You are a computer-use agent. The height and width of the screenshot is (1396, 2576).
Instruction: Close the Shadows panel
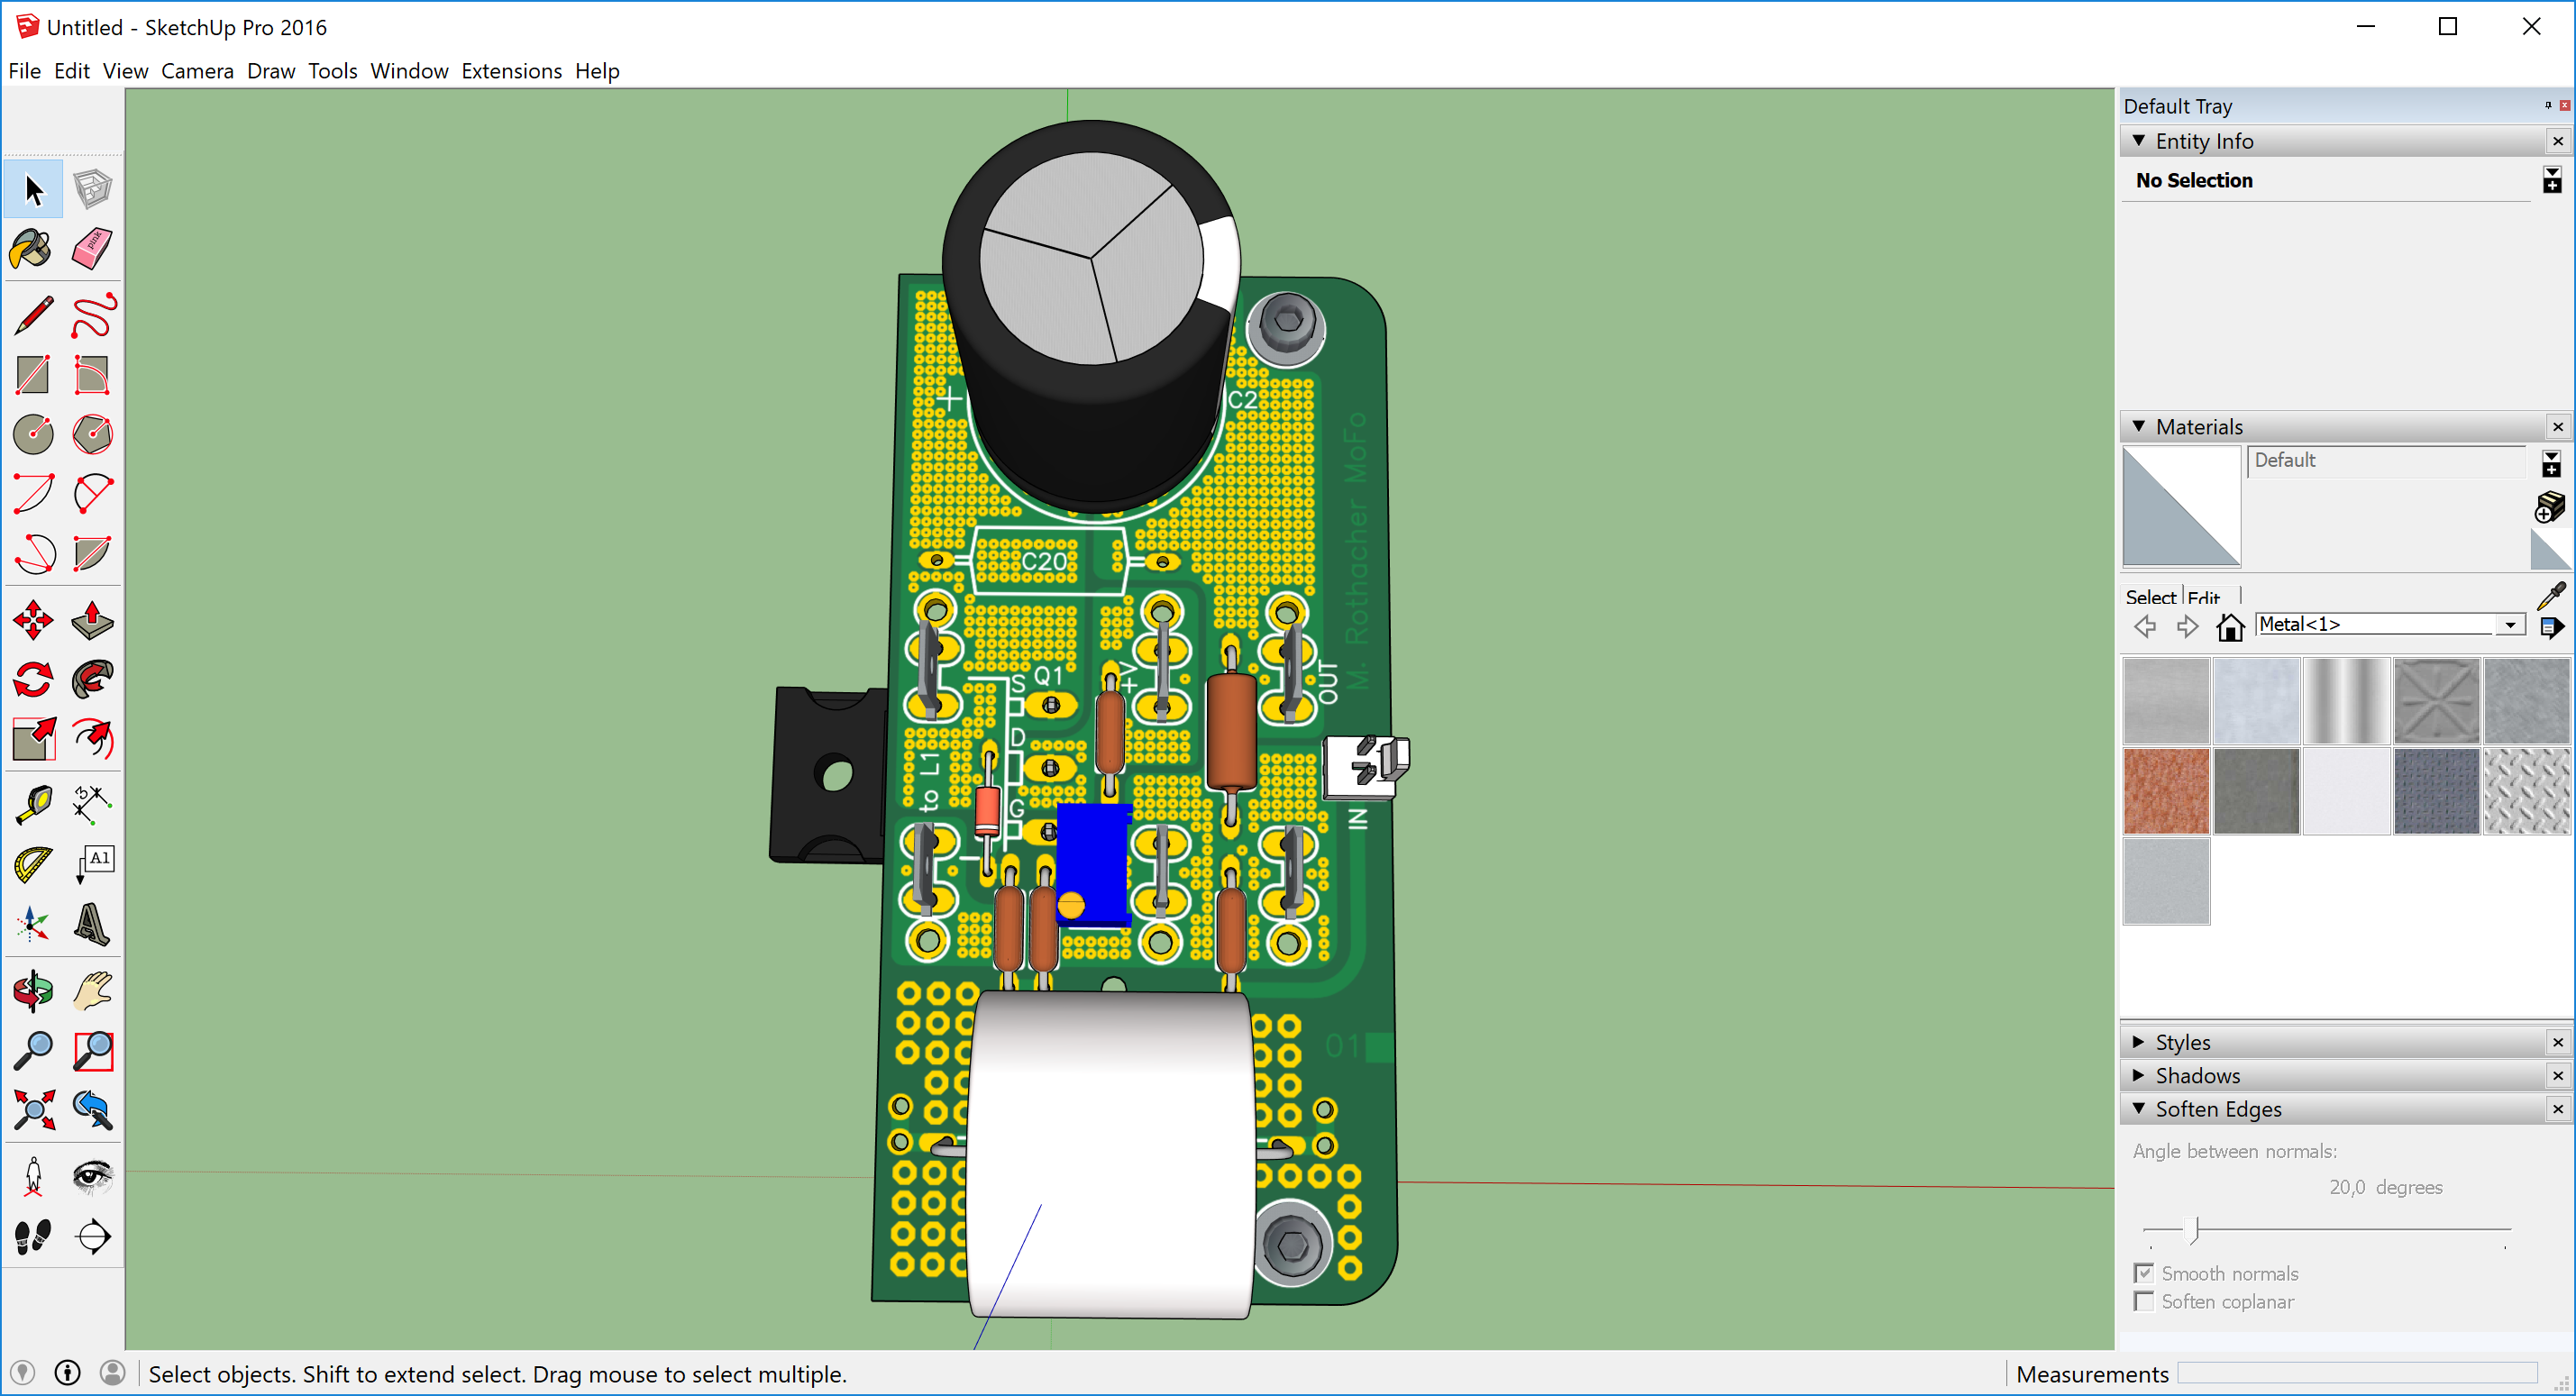[2558, 1075]
